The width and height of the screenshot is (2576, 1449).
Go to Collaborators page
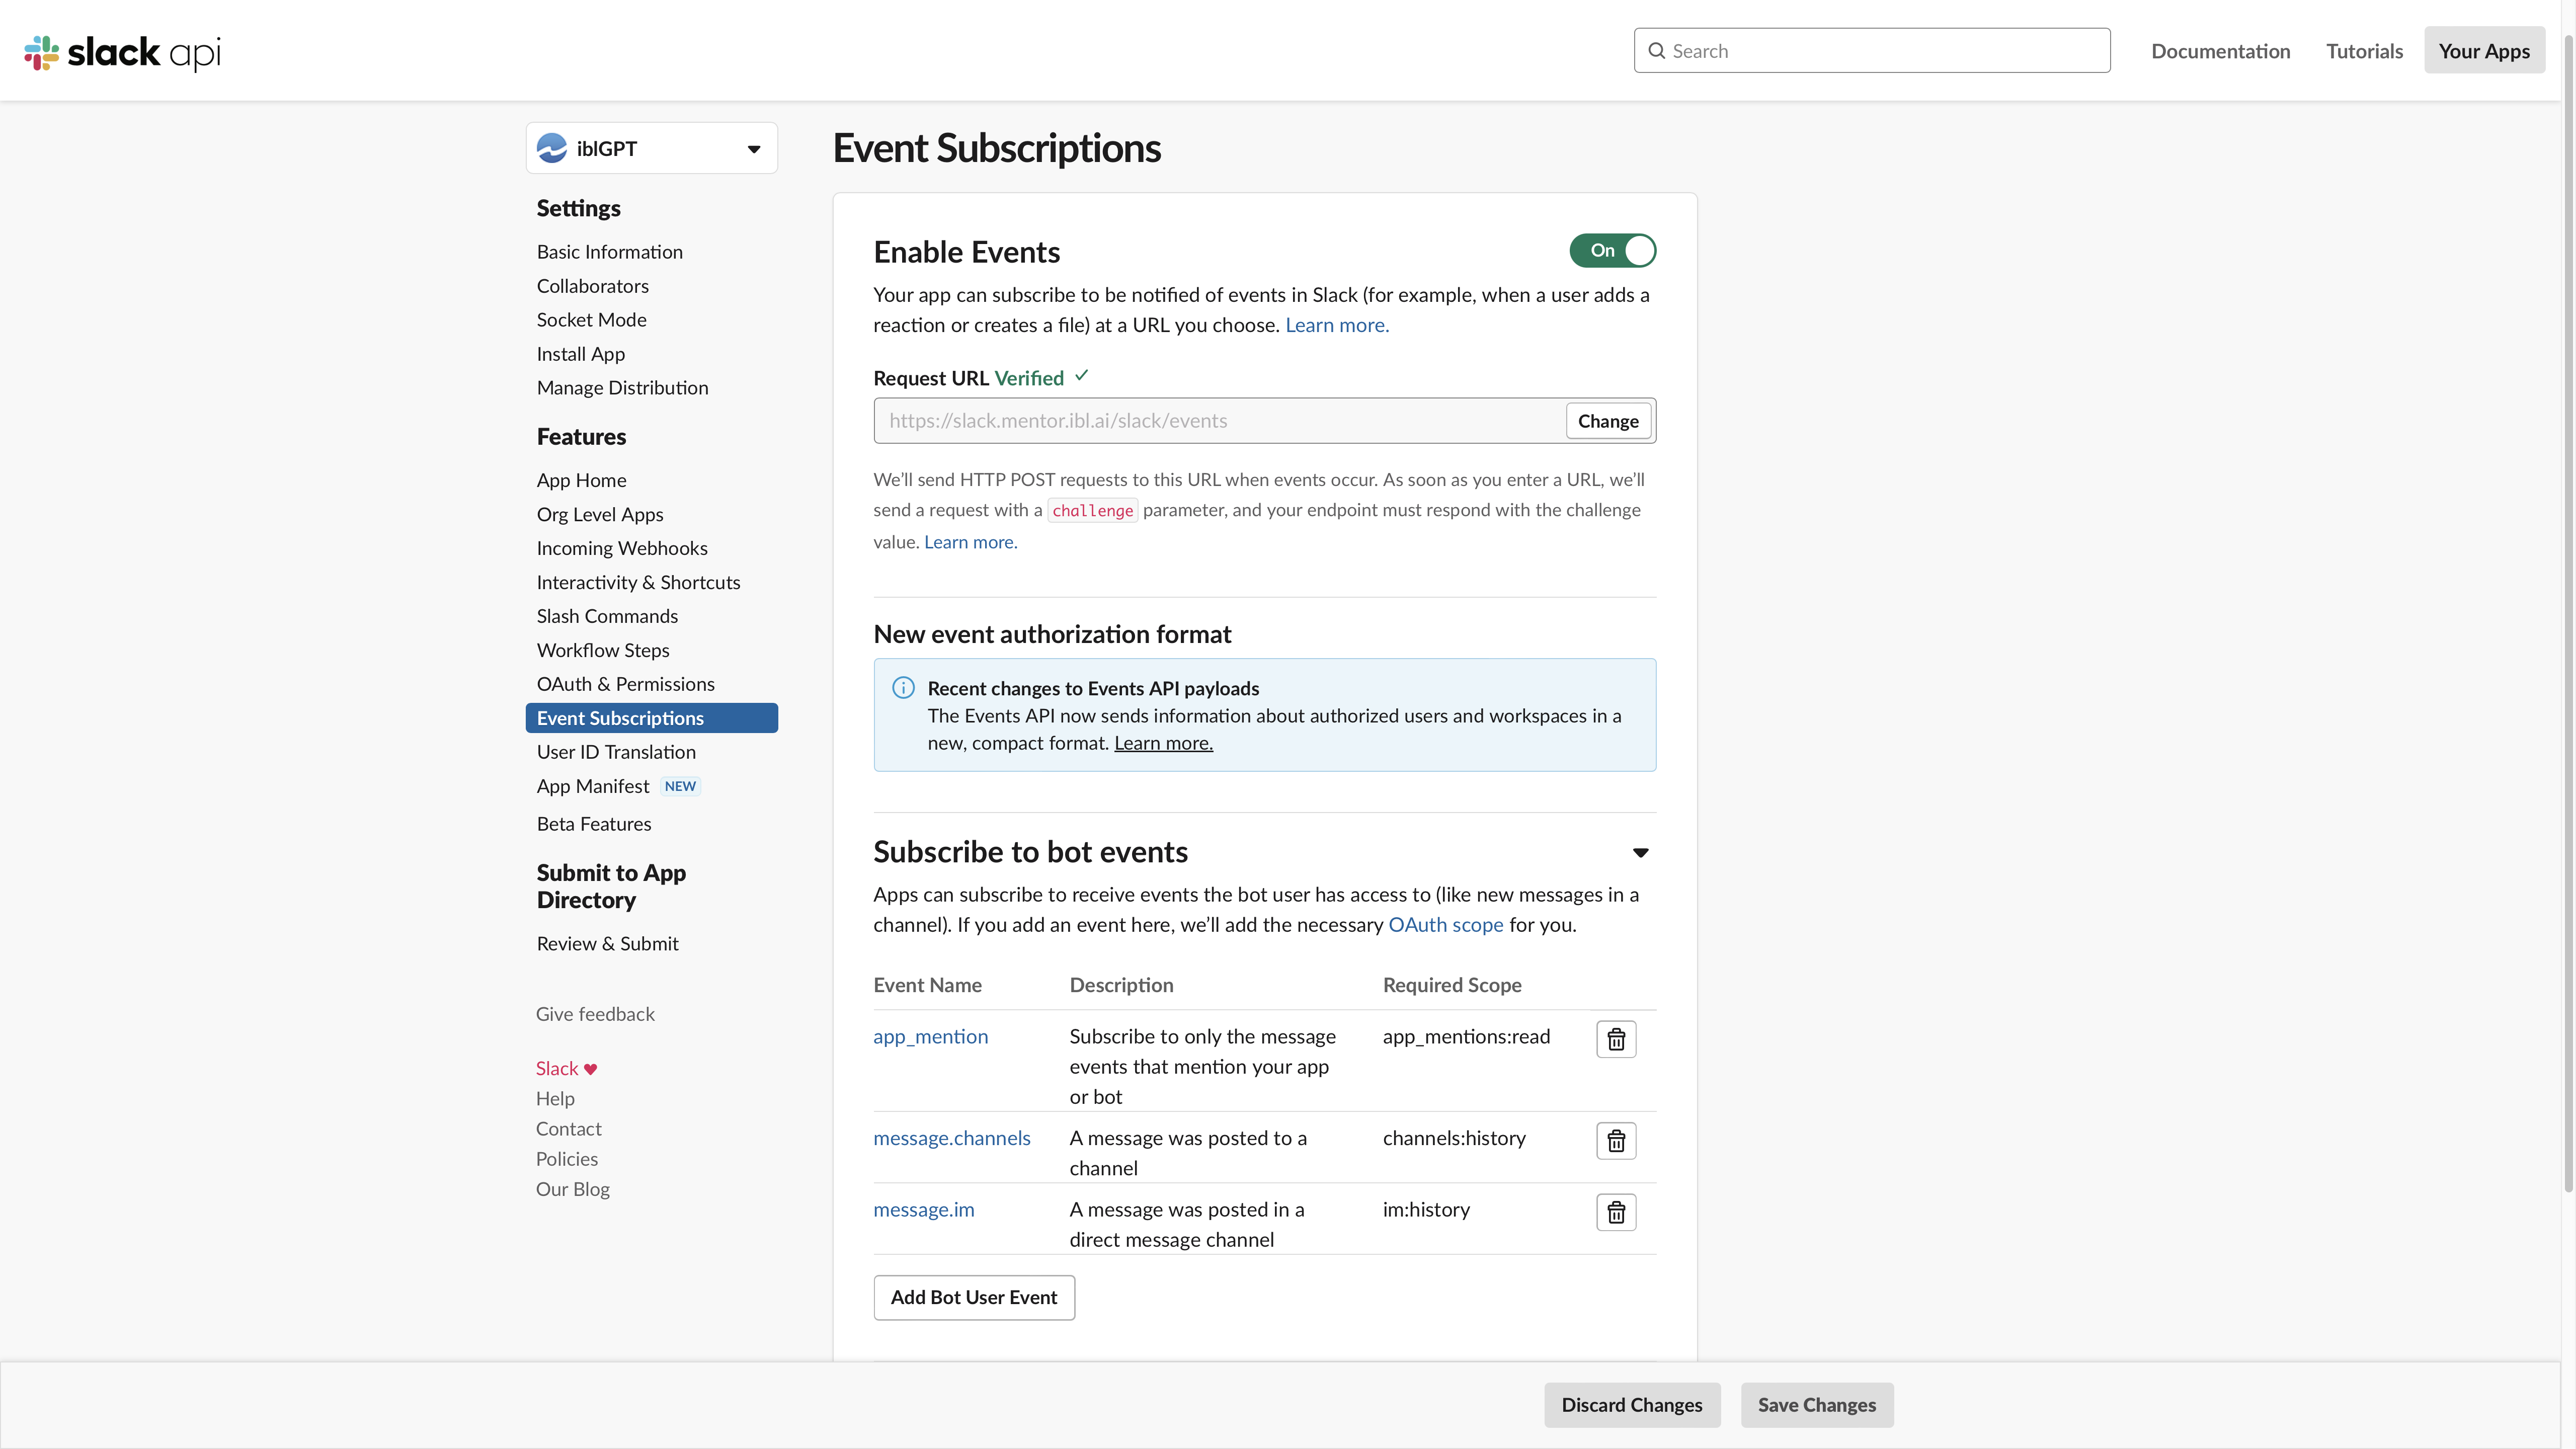[592, 286]
